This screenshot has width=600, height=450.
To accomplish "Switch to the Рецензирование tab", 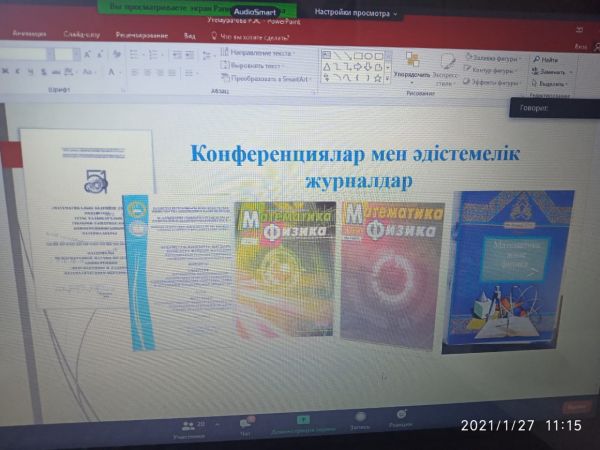I will (x=140, y=33).
